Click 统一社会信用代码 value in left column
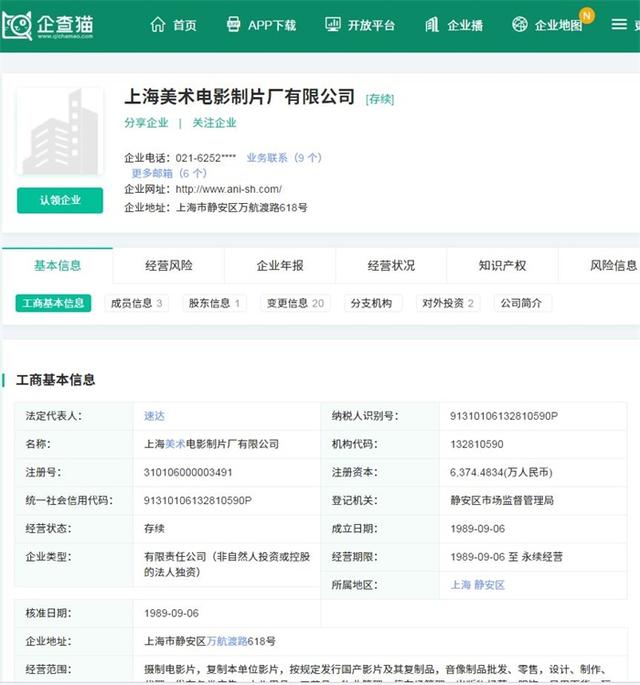 [198, 501]
